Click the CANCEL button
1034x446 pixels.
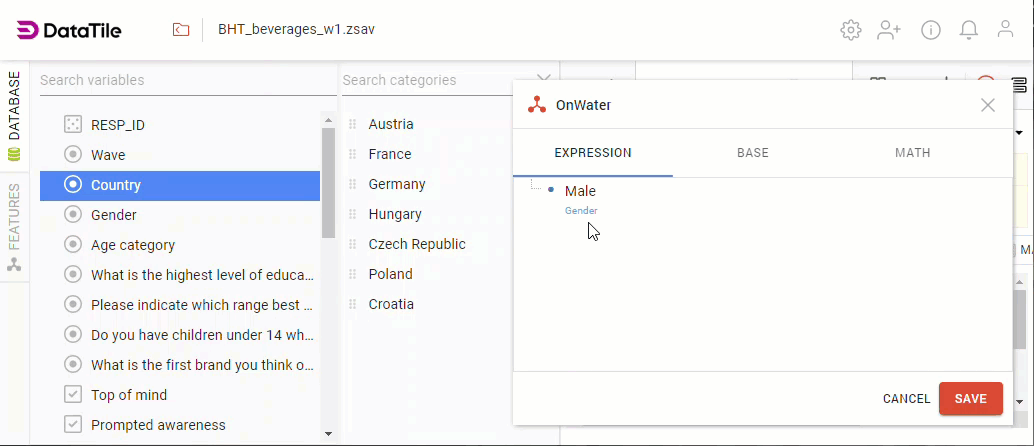tap(906, 399)
